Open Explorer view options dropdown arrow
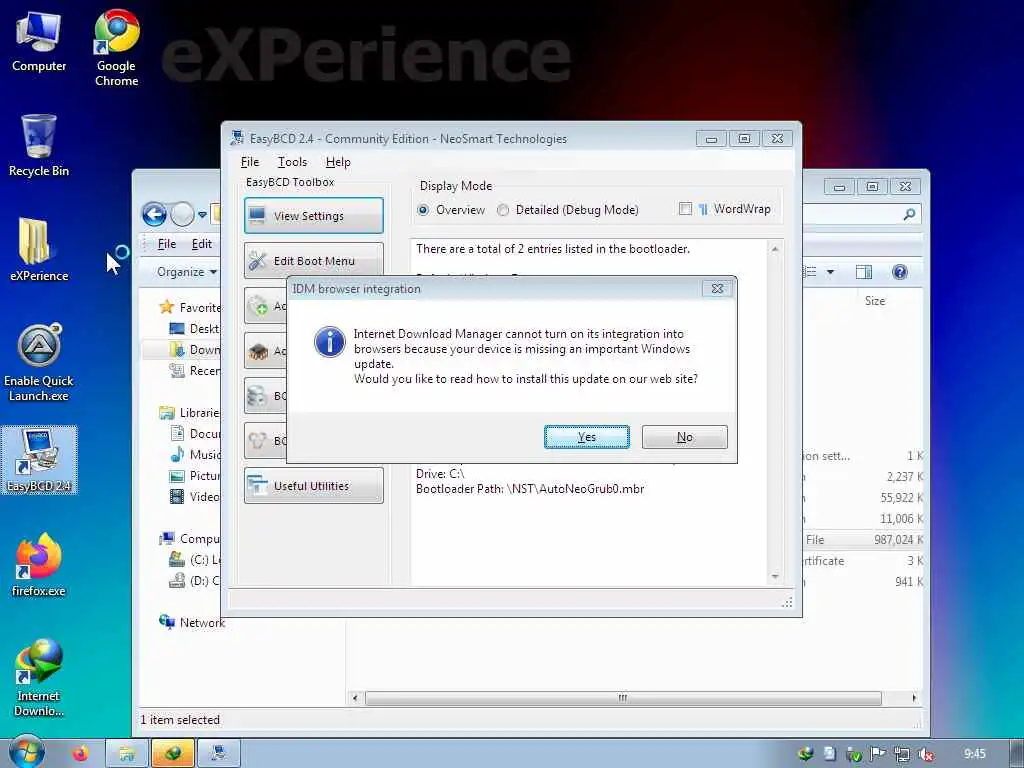 [x=830, y=272]
